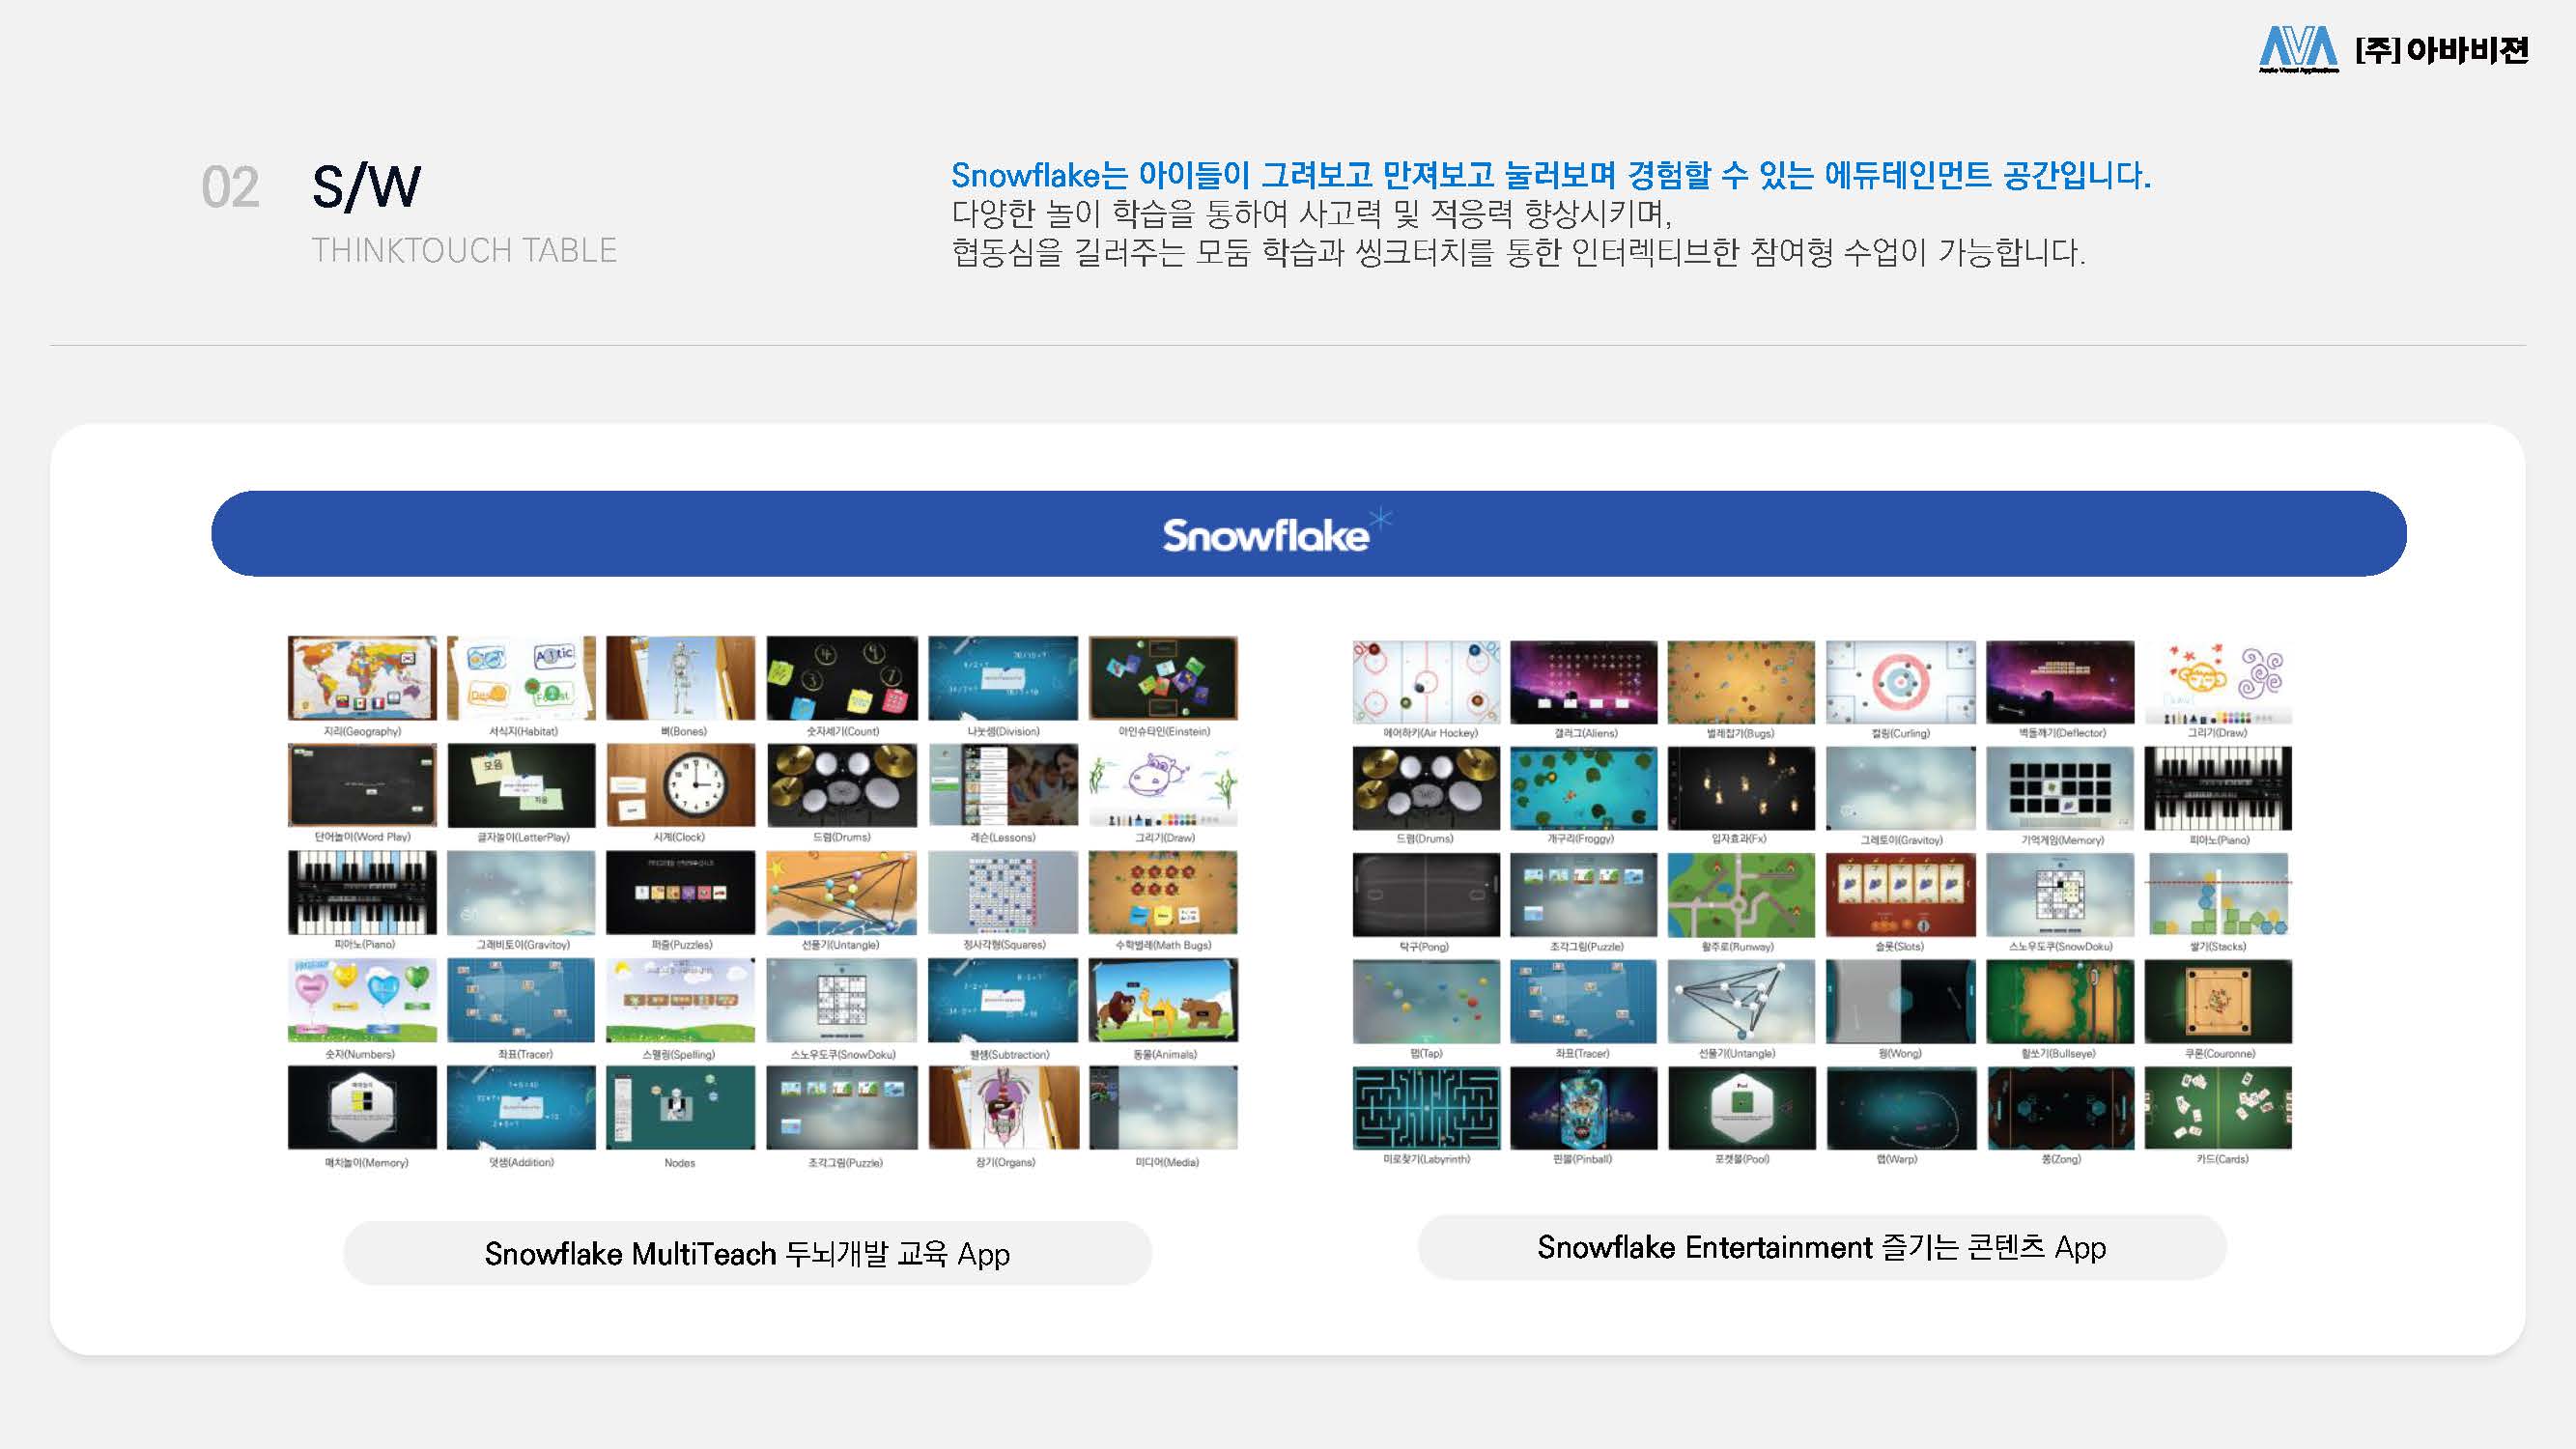Click the blue Snowflake headline sentence
The height and width of the screenshot is (1449, 2576).
[x=1550, y=176]
